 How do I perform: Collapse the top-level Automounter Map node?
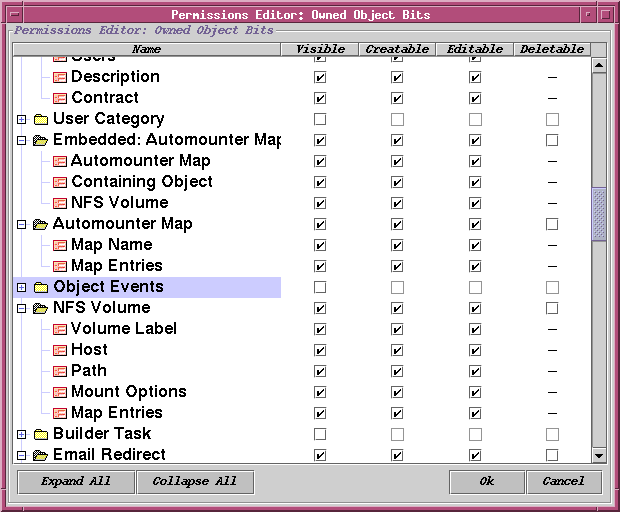click(x=22, y=225)
